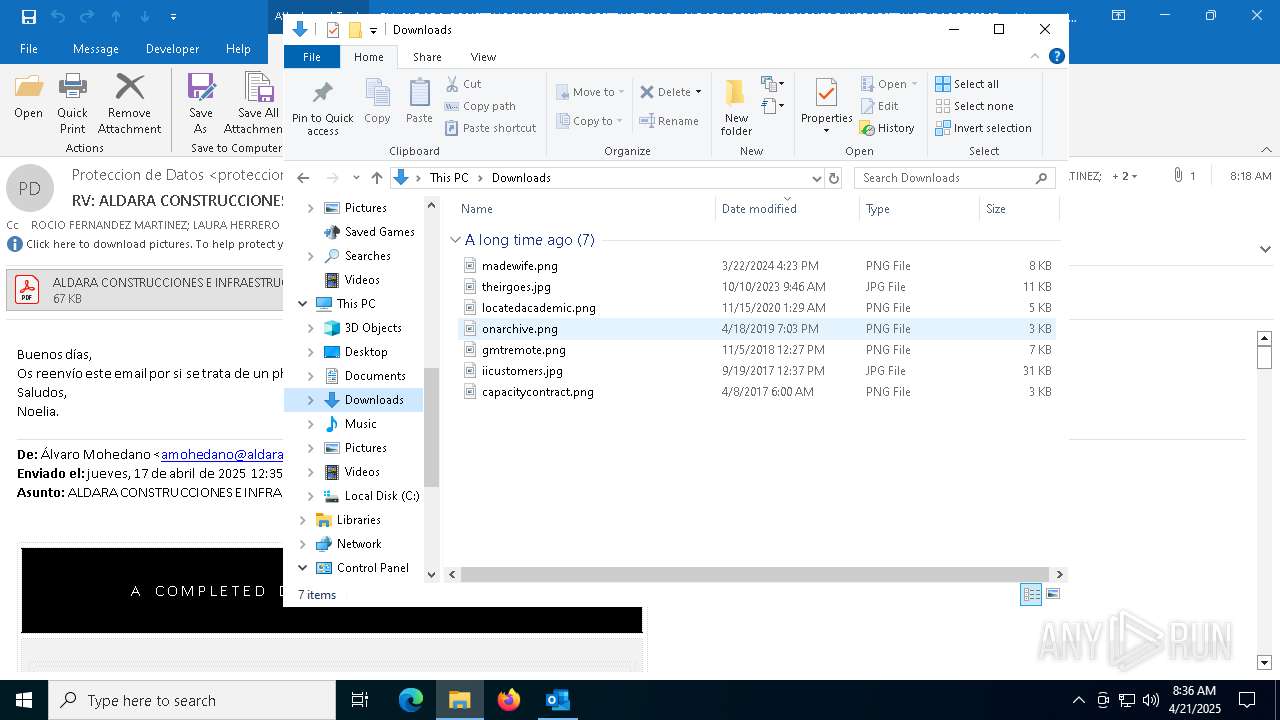Image resolution: width=1280 pixels, height=720 pixels.
Task: Click email link amohedano@aldara
Action: coord(222,455)
